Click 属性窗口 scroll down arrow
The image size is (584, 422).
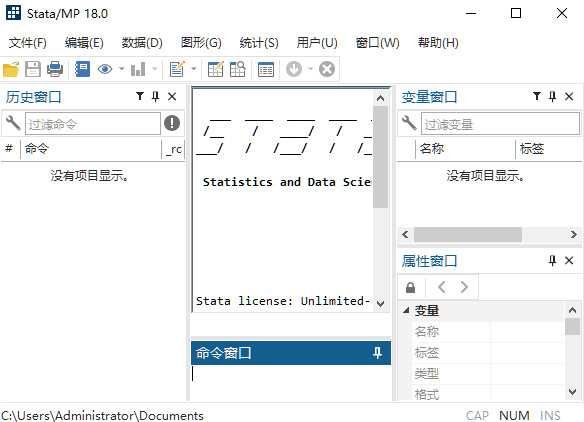(x=572, y=392)
